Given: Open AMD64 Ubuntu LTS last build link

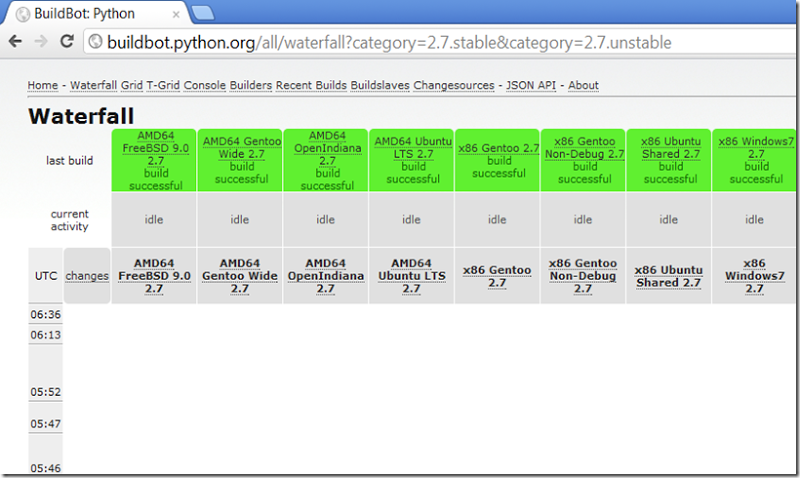Looking at the screenshot, I should [x=413, y=147].
